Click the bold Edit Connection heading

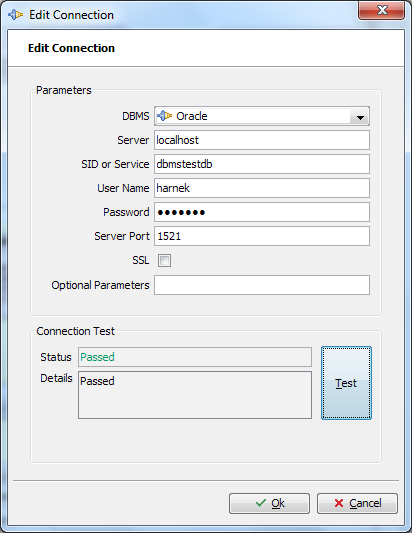(x=71, y=48)
